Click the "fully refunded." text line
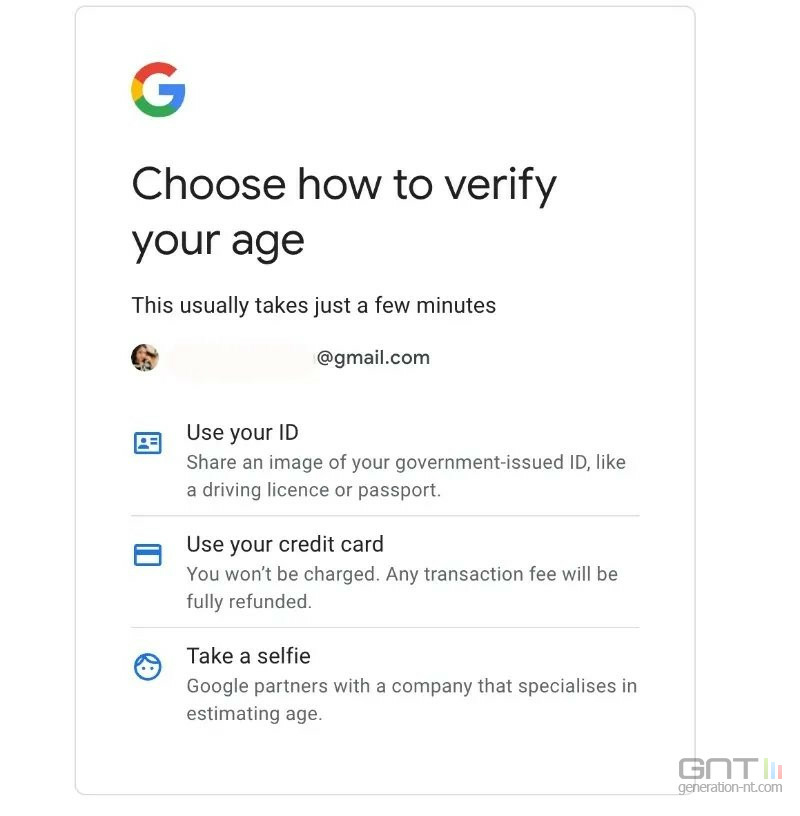Screen dimensions: 800x816 pos(249,602)
